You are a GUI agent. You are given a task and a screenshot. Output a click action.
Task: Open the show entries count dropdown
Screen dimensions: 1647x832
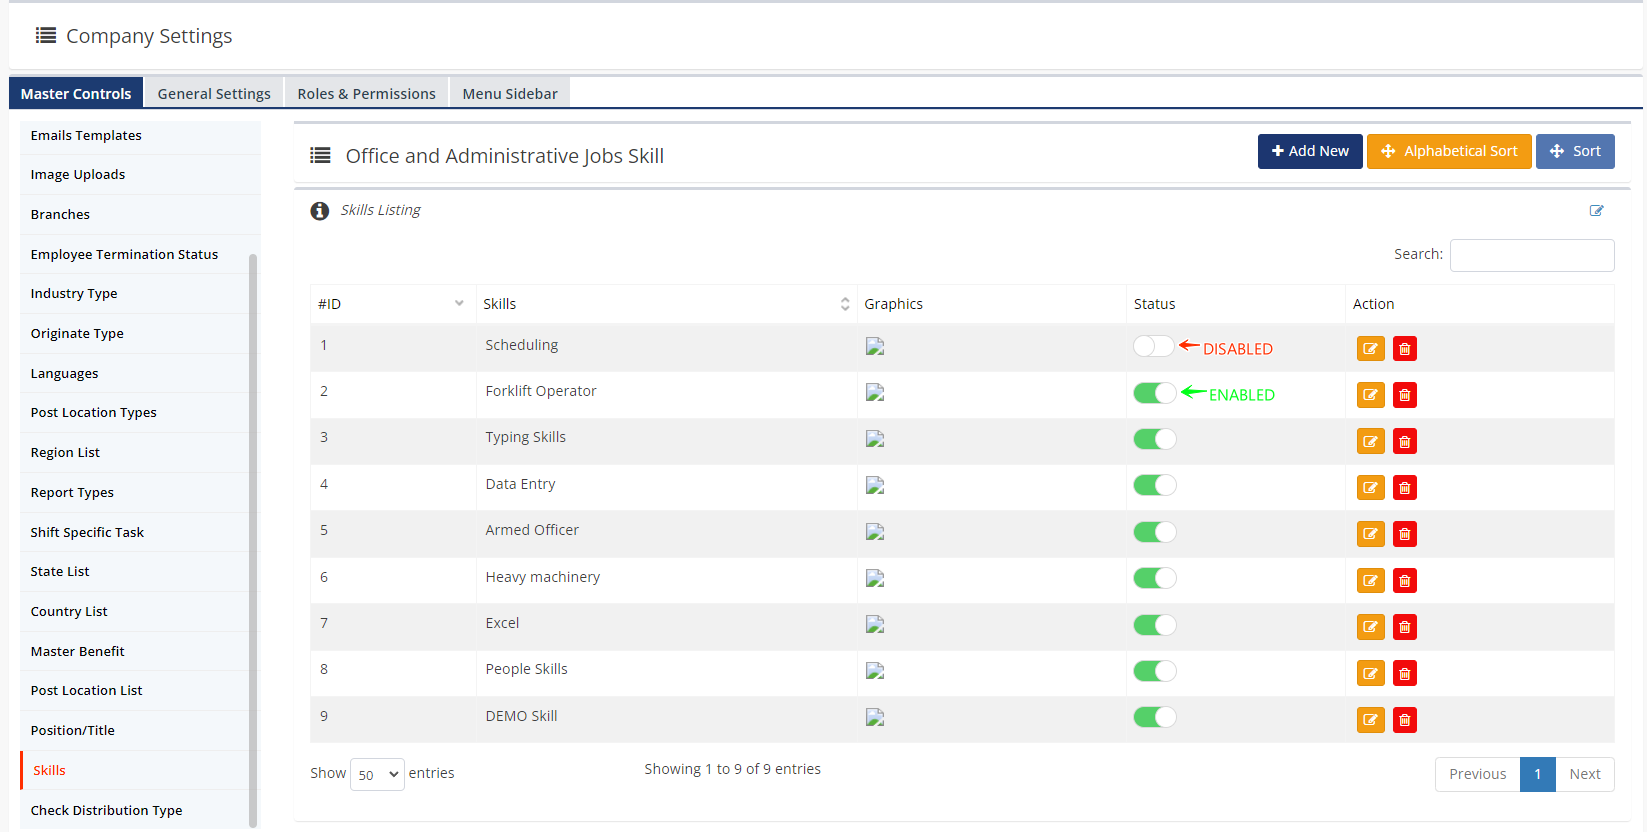click(x=377, y=774)
